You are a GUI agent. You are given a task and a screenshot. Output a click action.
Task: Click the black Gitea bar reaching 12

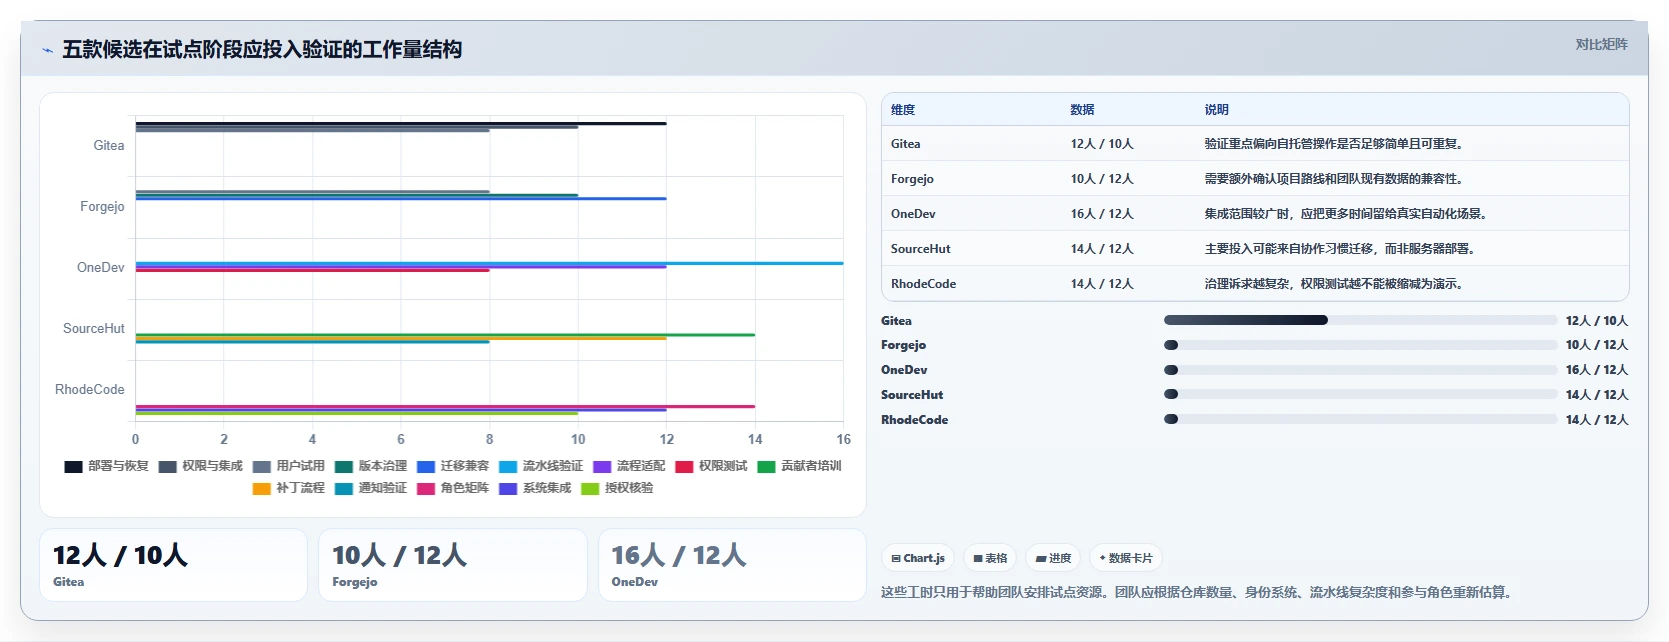[x=401, y=123]
